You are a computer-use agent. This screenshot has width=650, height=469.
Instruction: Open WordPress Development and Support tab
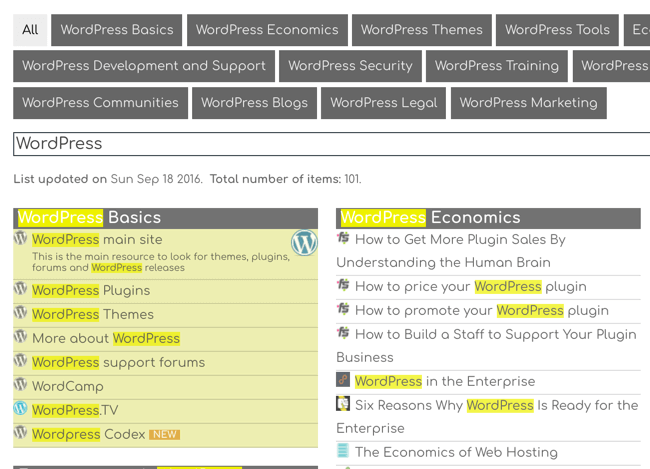[x=144, y=66]
